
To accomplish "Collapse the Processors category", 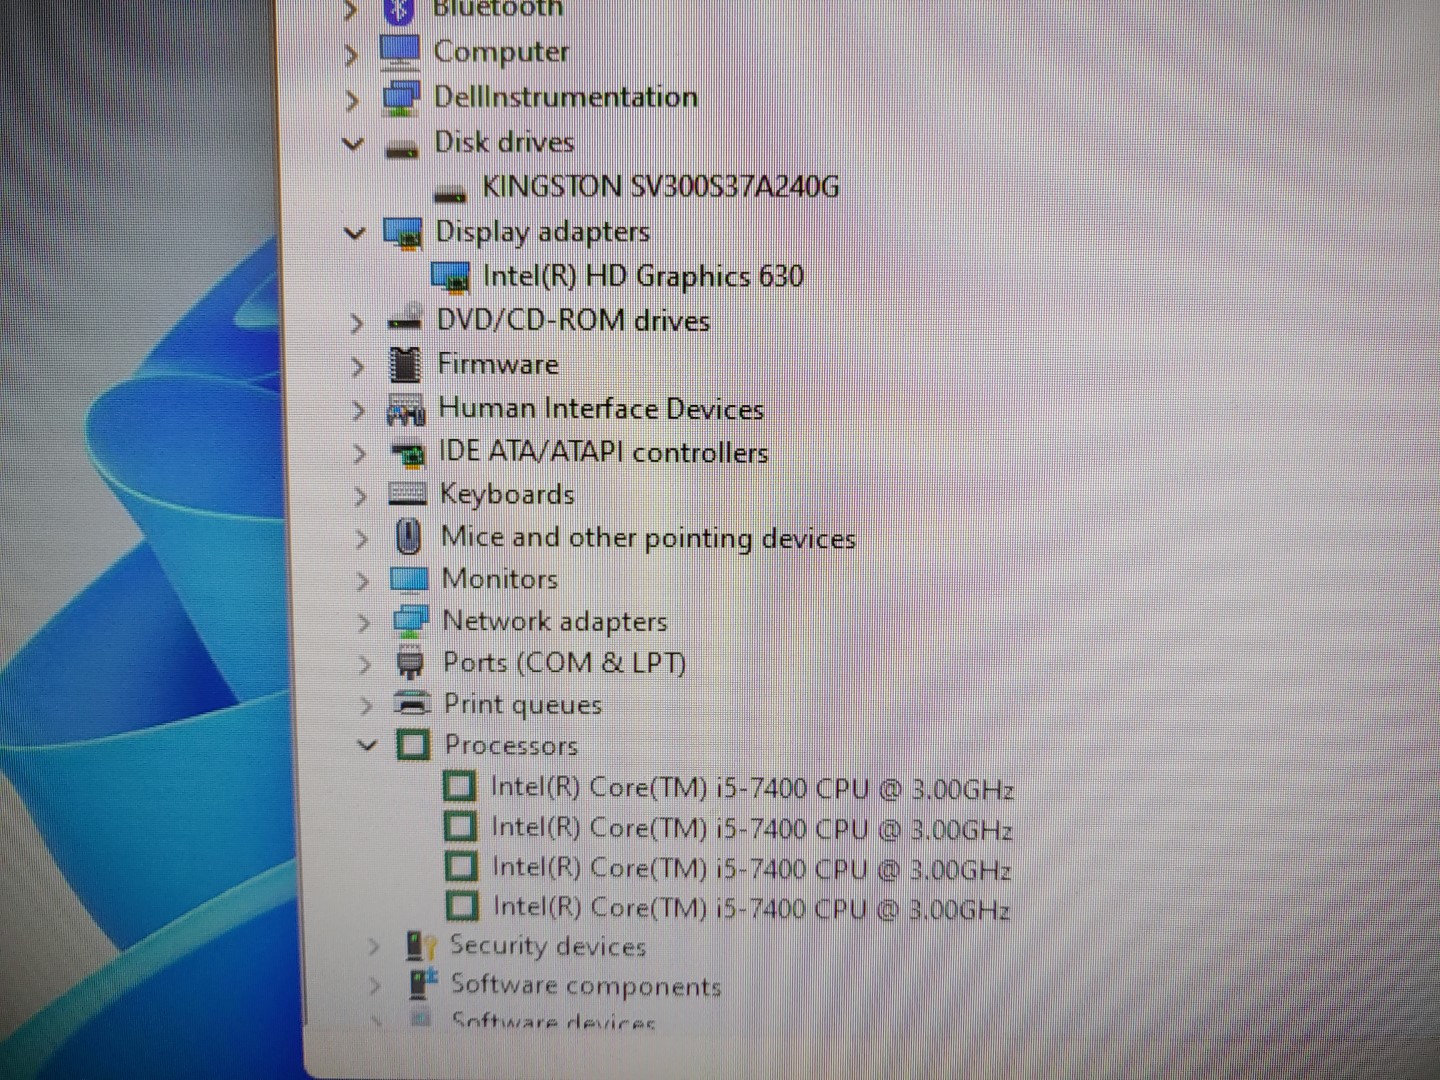I will click(x=367, y=745).
